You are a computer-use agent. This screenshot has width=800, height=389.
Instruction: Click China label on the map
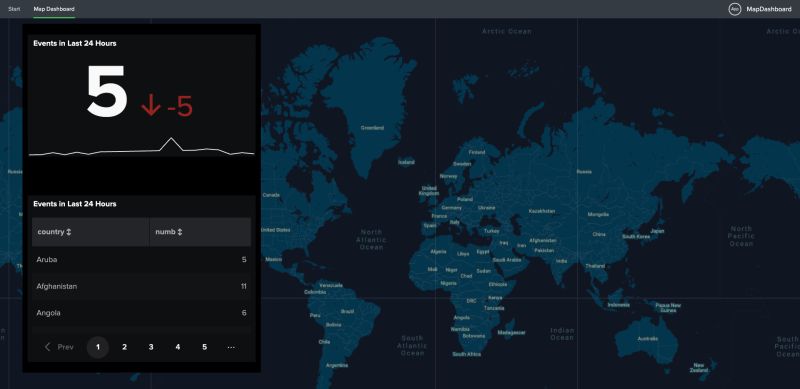599,234
